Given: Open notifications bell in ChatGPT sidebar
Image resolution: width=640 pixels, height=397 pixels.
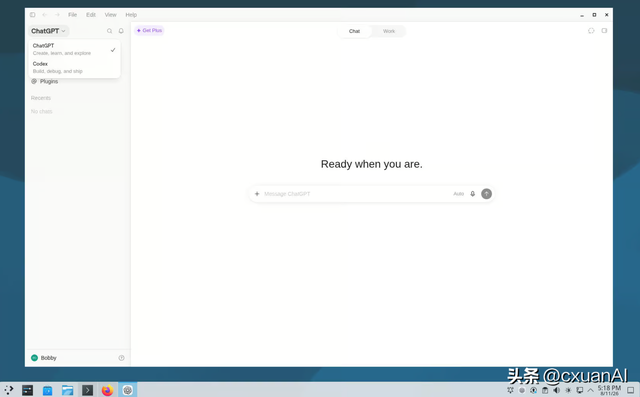Looking at the screenshot, I should coord(121,31).
